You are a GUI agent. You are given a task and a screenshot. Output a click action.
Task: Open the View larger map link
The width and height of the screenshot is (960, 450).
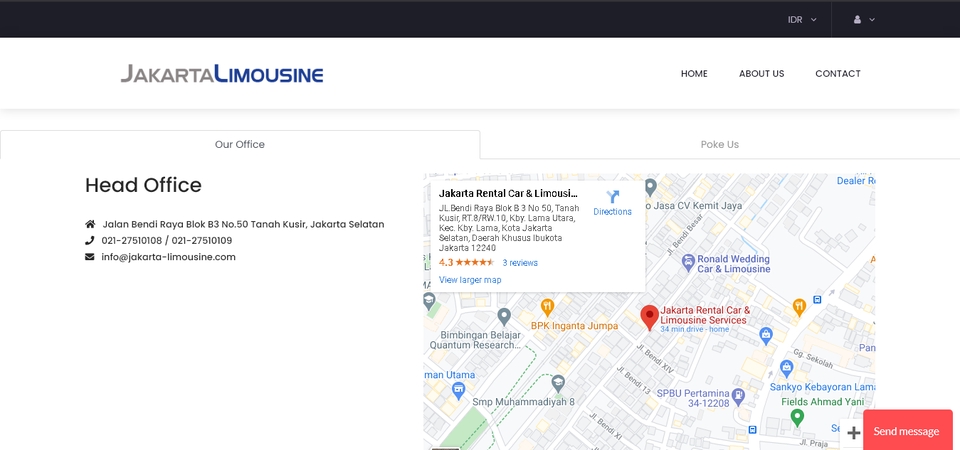point(470,280)
